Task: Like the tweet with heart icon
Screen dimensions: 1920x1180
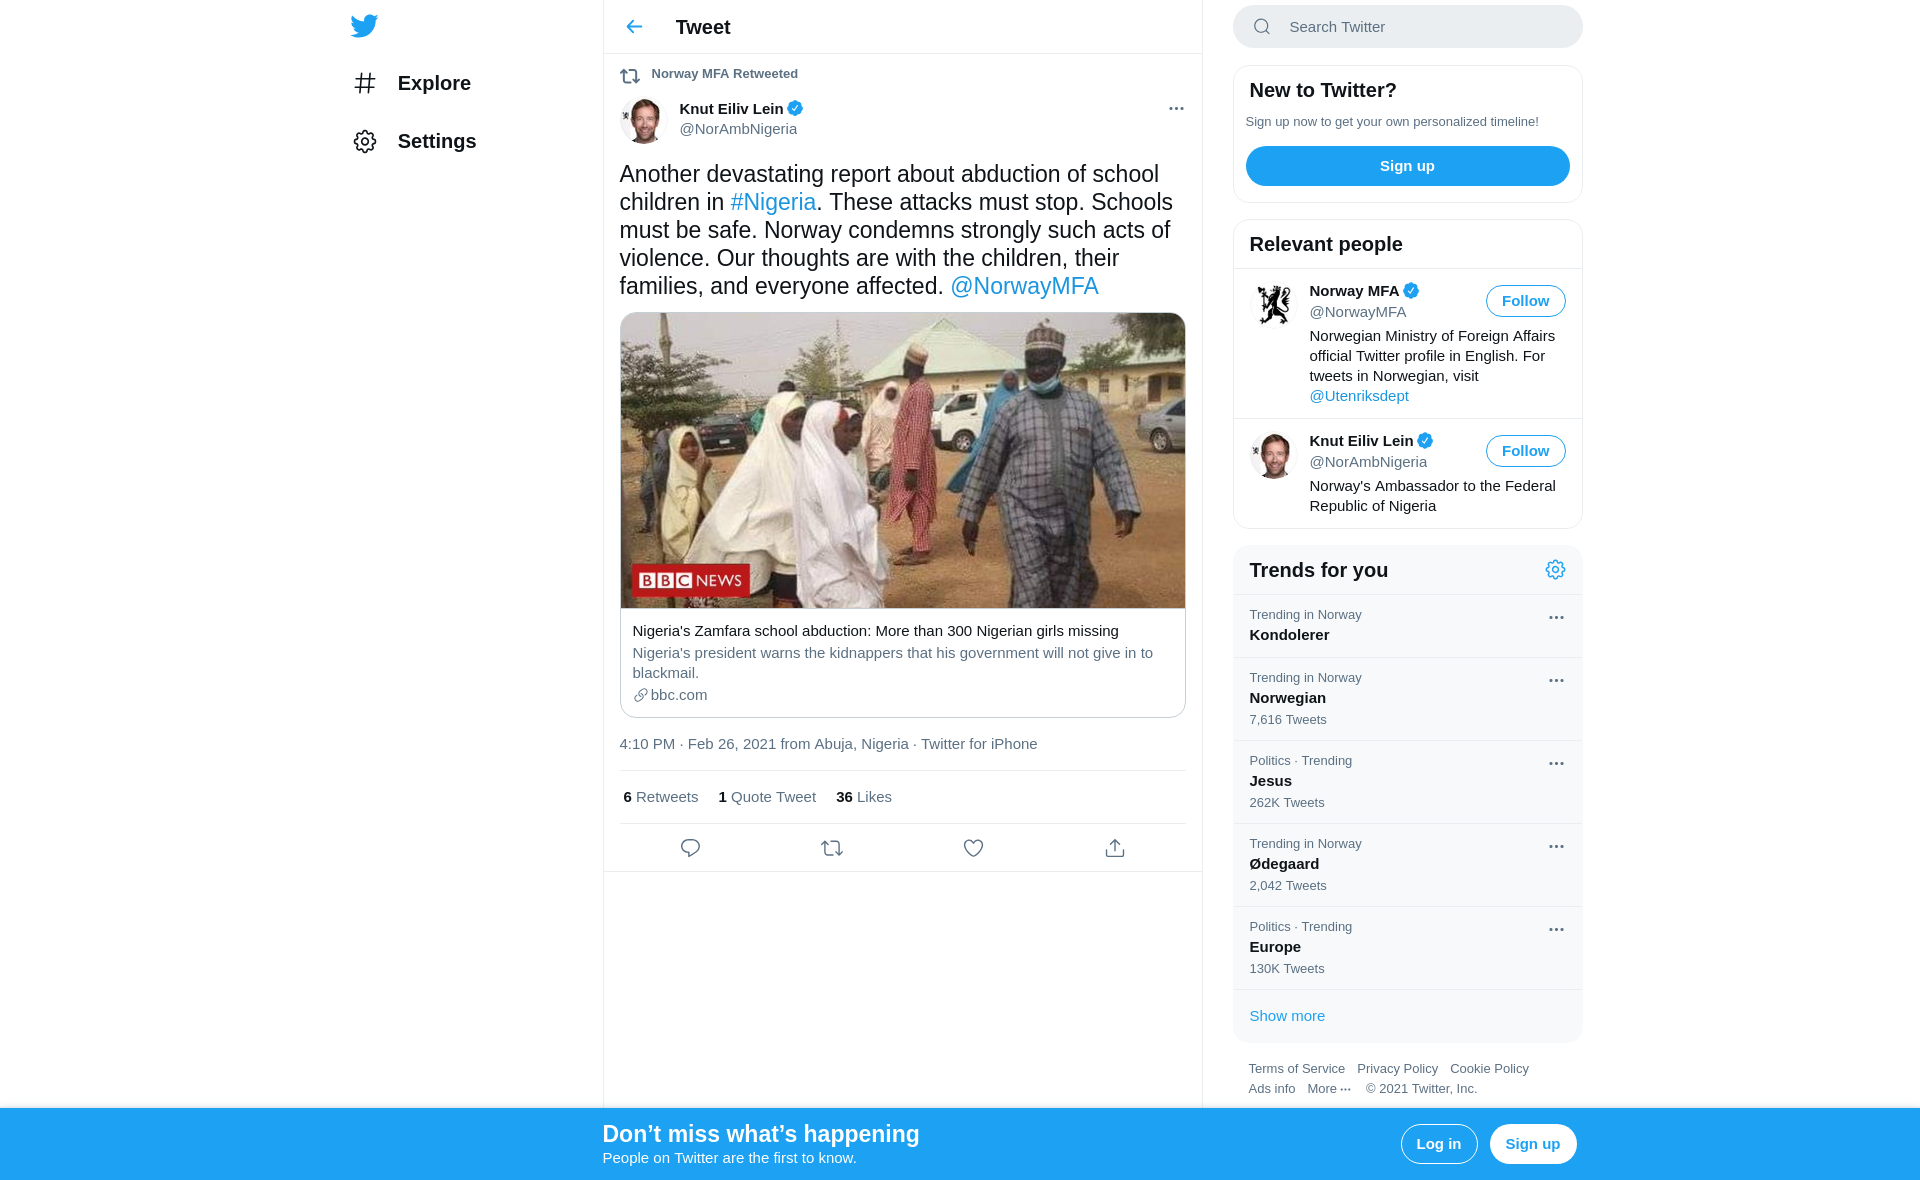Action: click(x=973, y=848)
